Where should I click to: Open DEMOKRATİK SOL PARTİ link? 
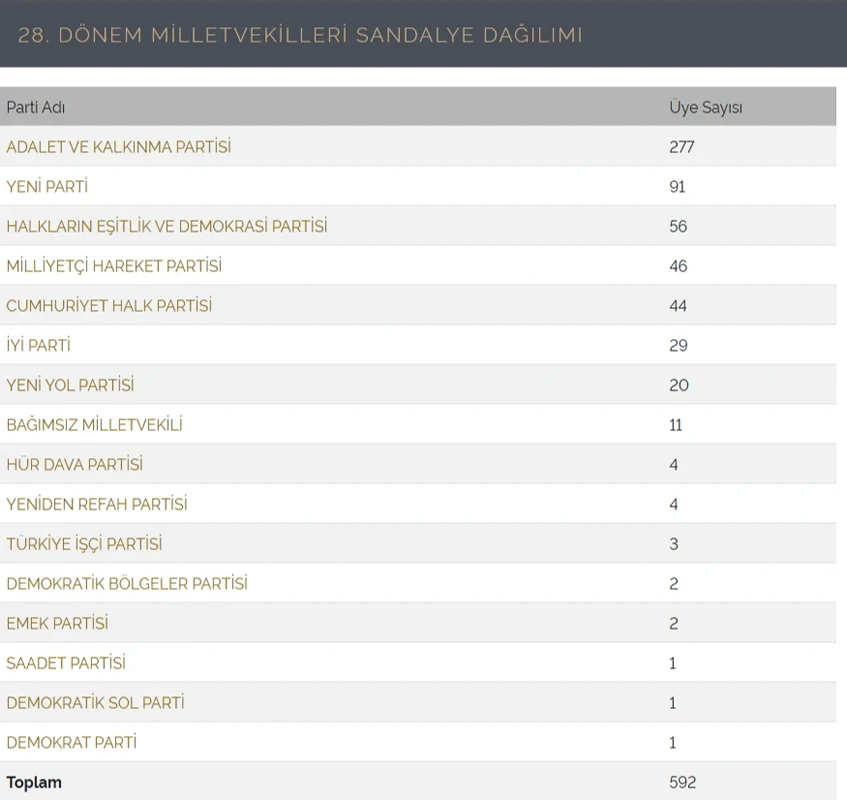click(x=95, y=702)
